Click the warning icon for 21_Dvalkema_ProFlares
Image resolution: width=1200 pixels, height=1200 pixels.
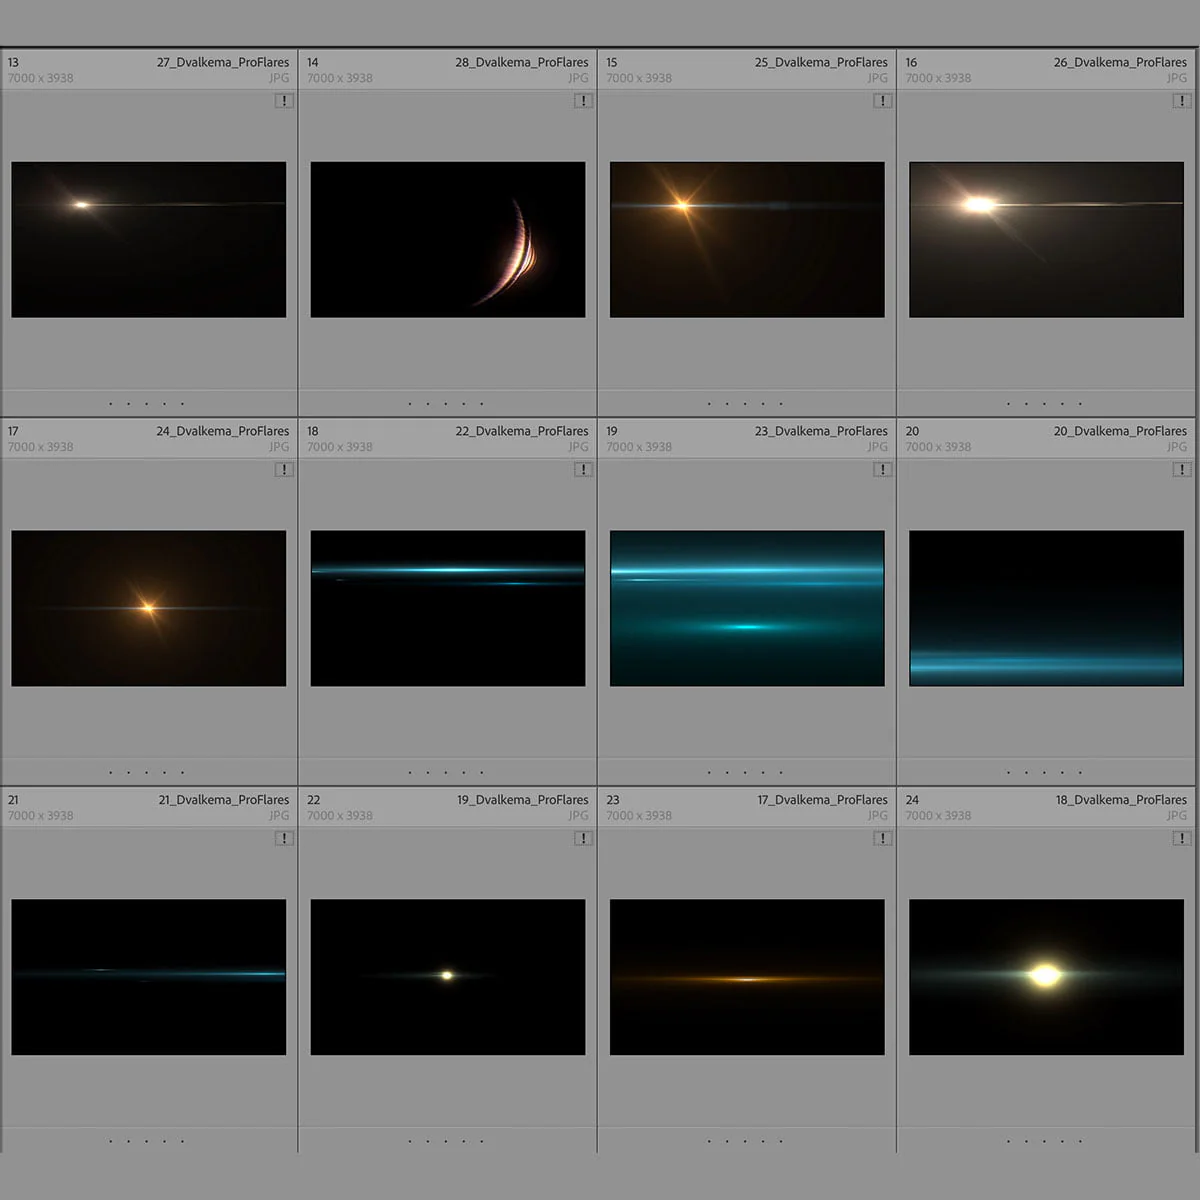pos(284,839)
